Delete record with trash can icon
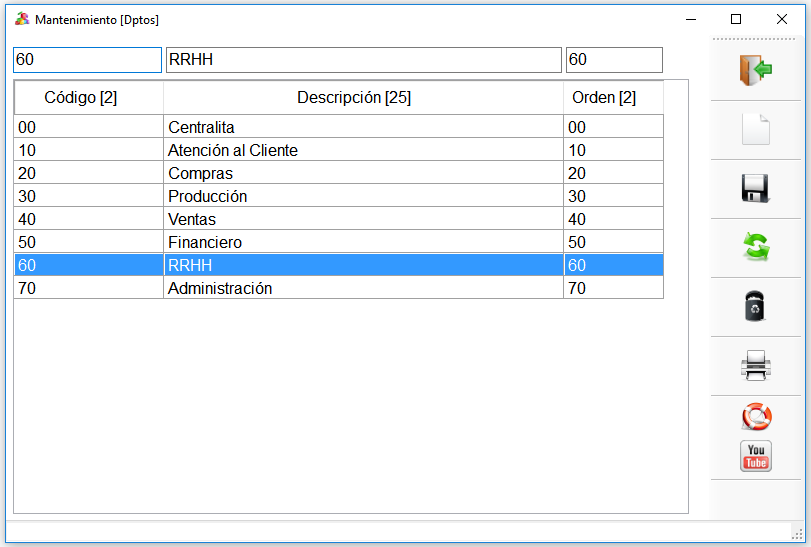Image resolution: width=811 pixels, height=547 pixels. coord(755,306)
